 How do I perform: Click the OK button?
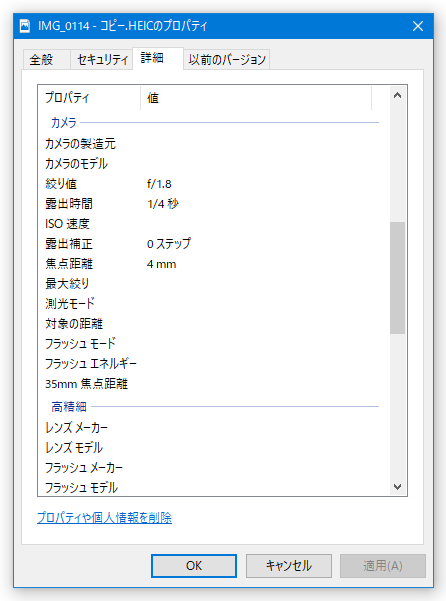point(193,565)
